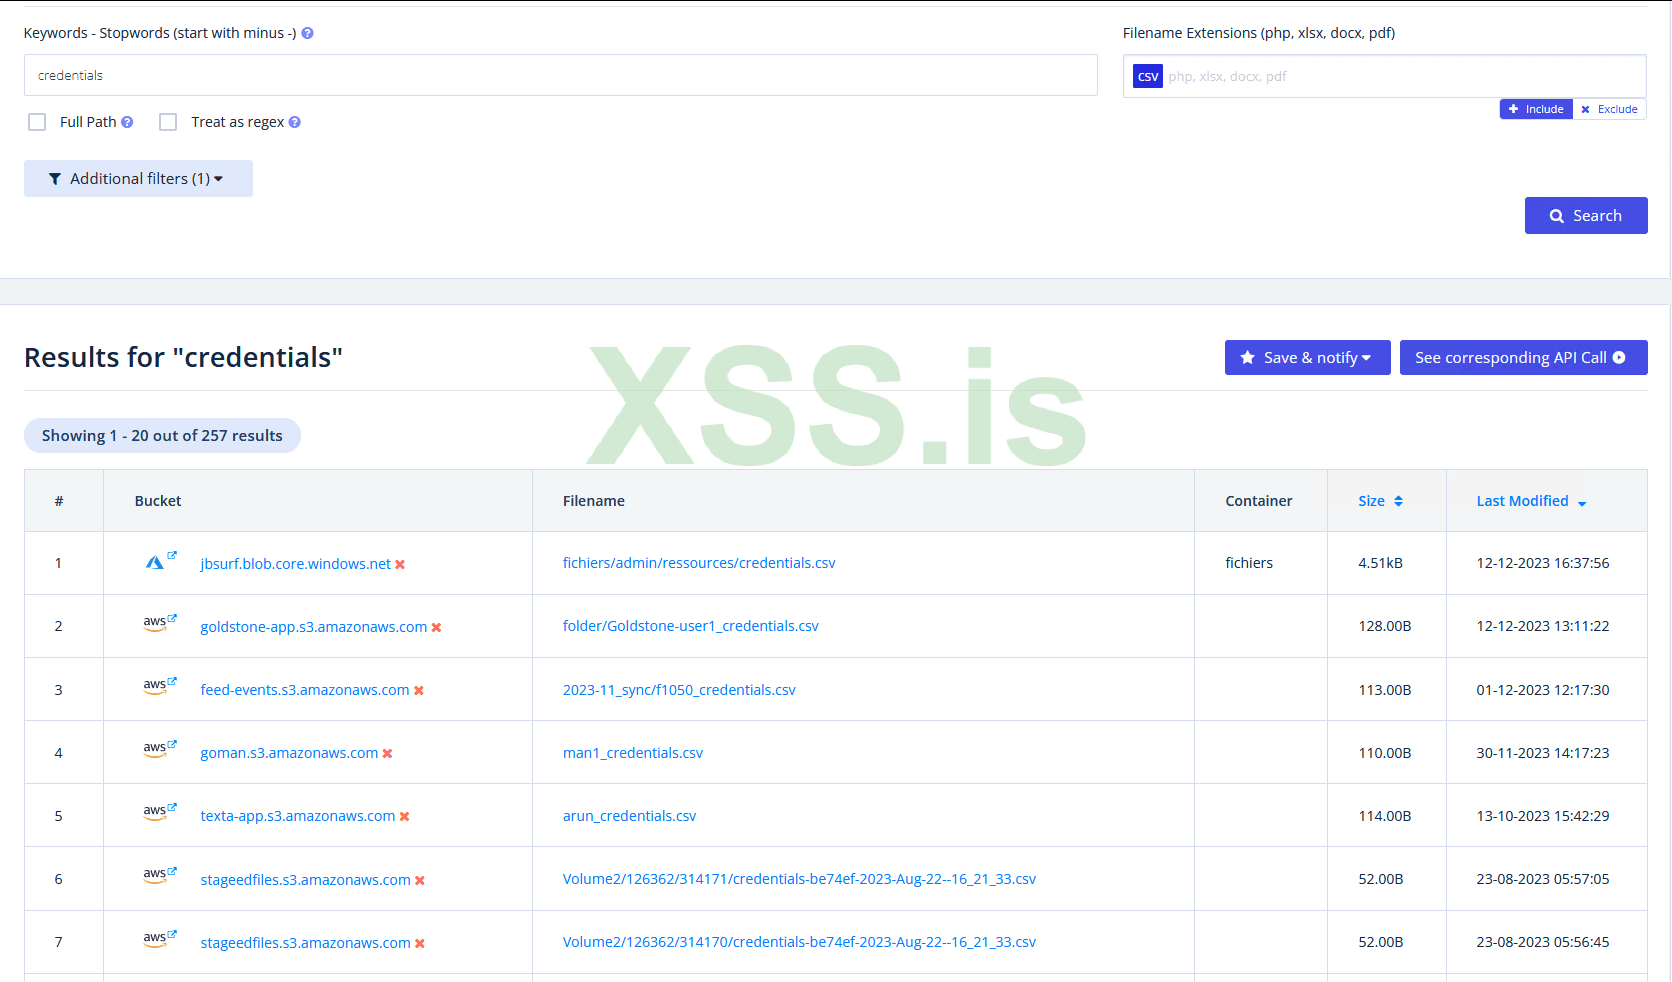
Task: Open feed-events.s3.amazonaws.com bucket link
Action: point(305,690)
